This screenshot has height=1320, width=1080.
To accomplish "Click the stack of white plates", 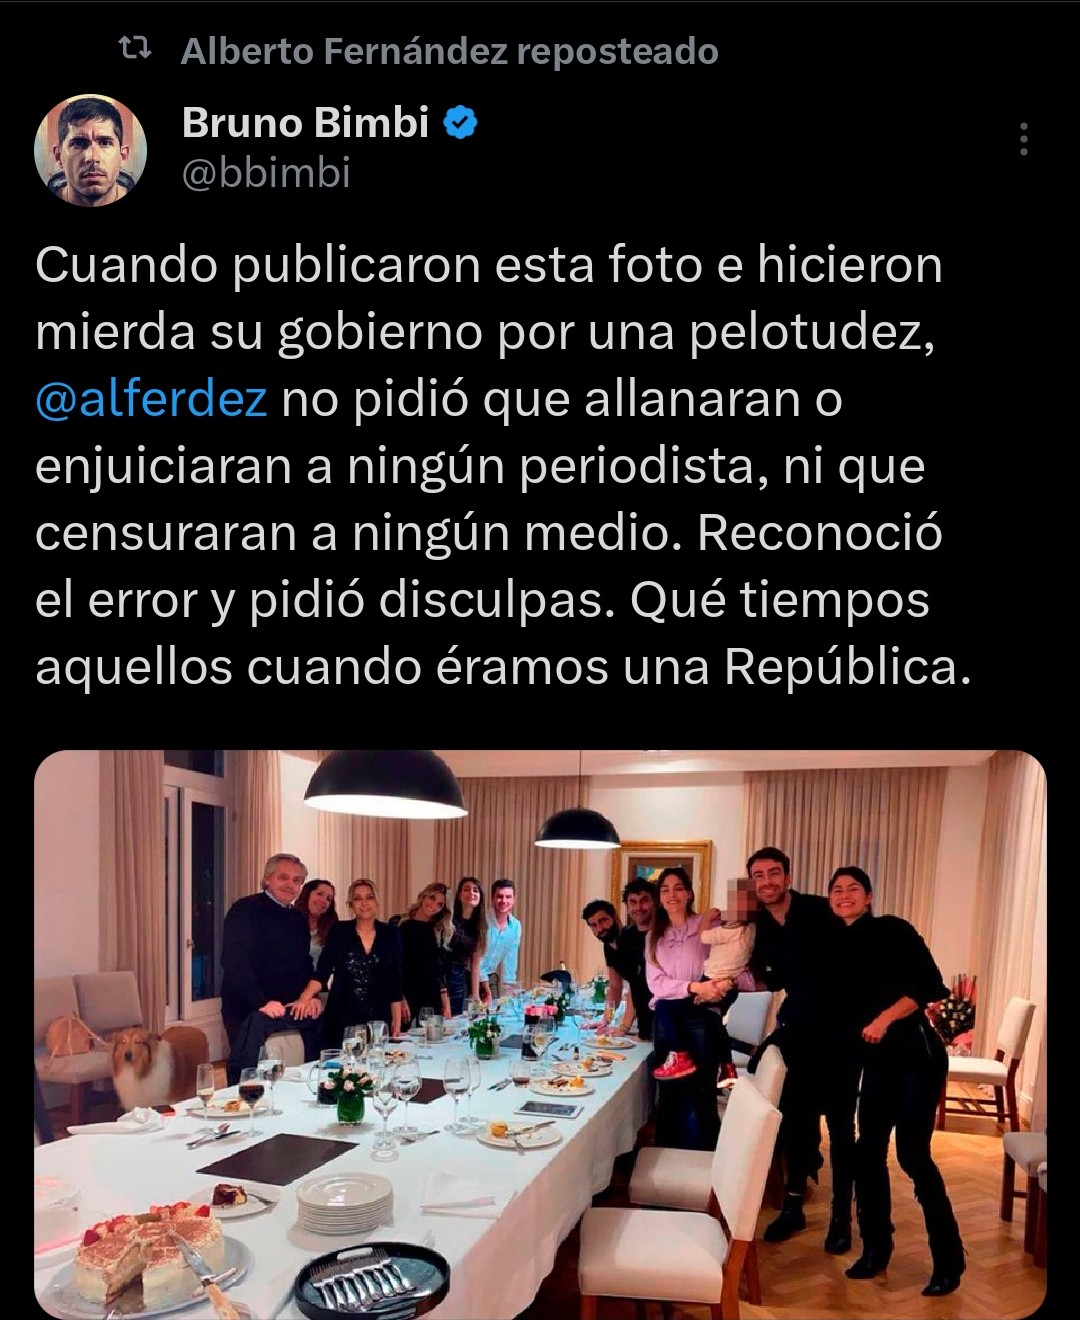I will click(x=345, y=1201).
